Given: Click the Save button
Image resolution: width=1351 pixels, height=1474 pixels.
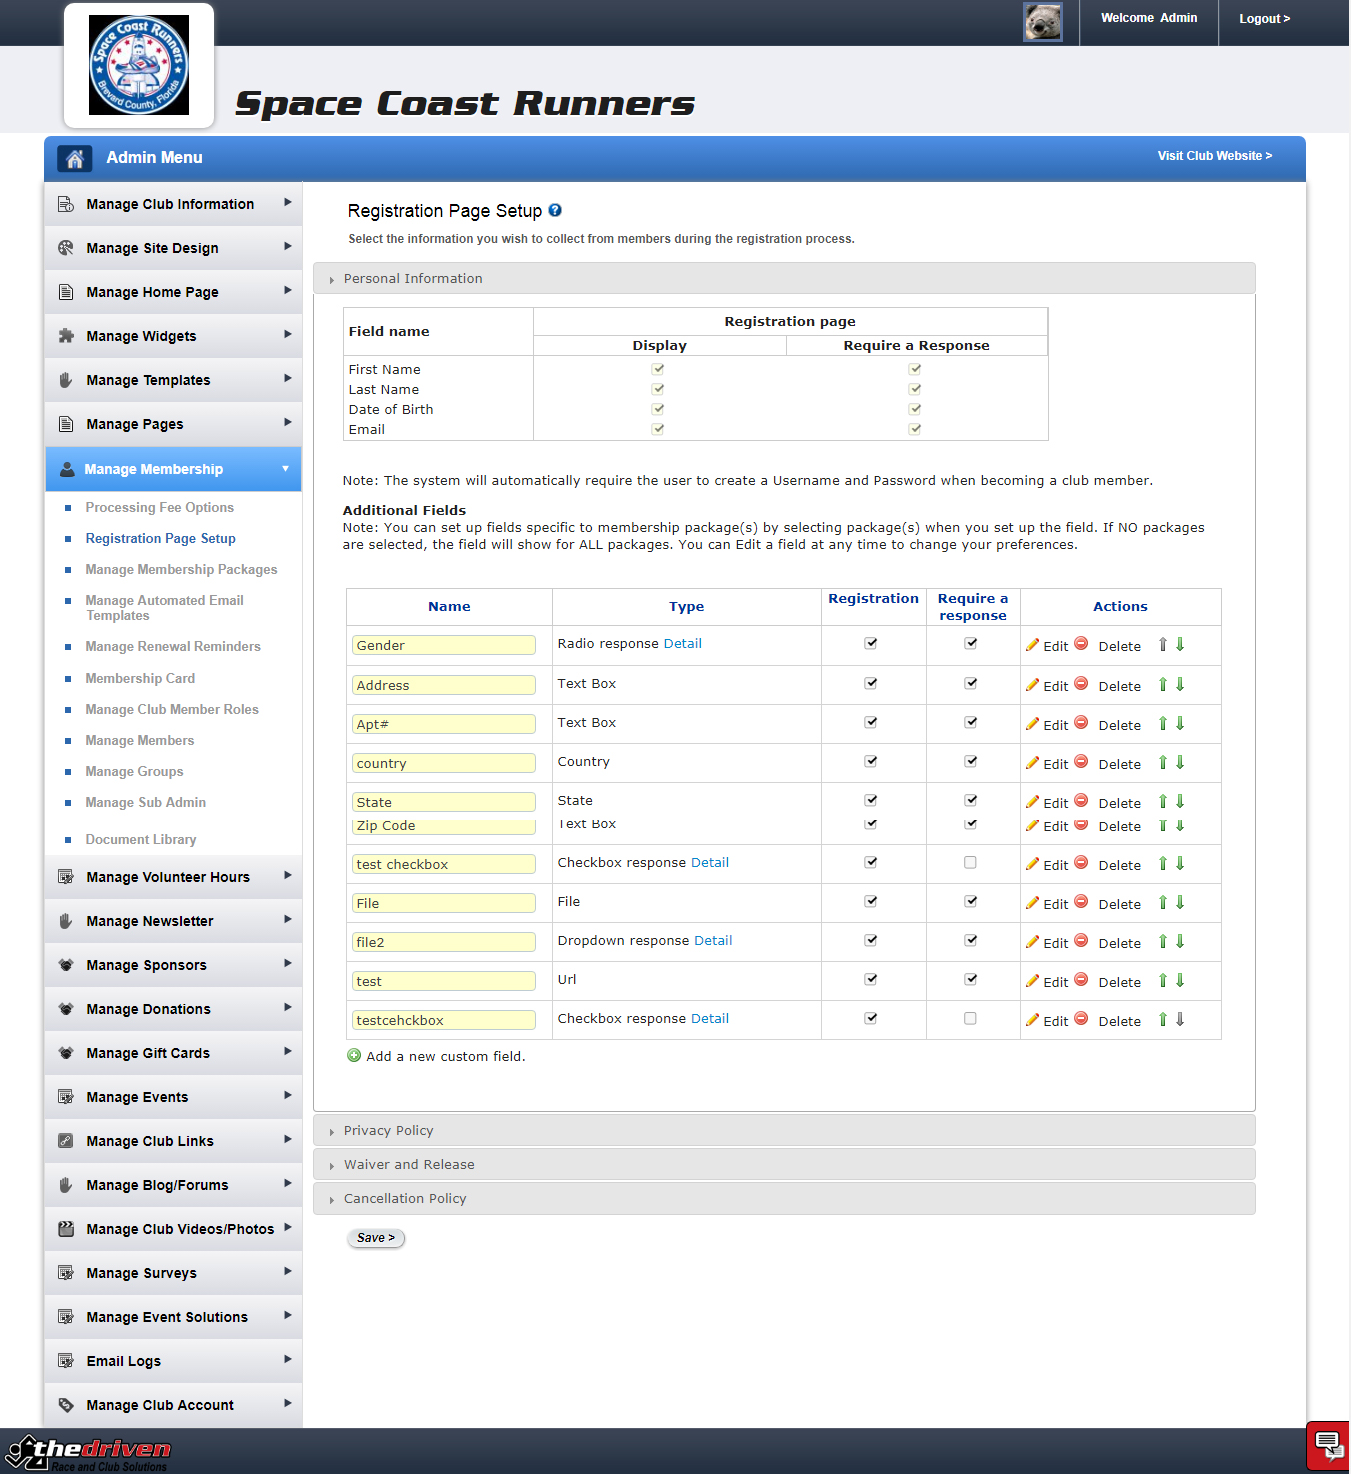Looking at the screenshot, I should pyautogui.click(x=376, y=1238).
